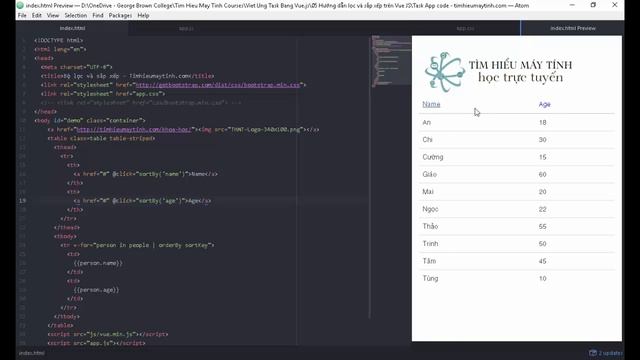Click the v-for person in people code line

tap(137, 245)
